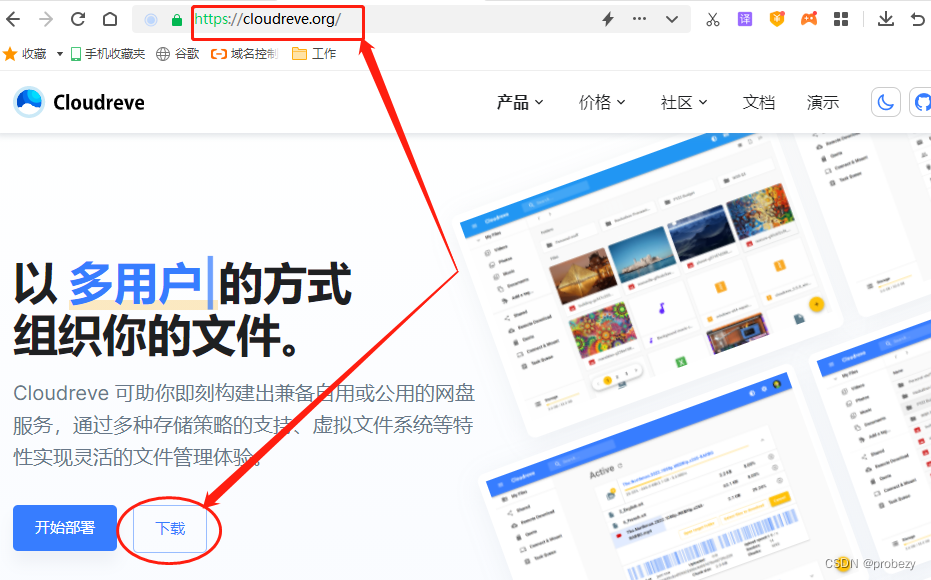The height and width of the screenshot is (580, 931).
Task: Click the address bar showing cloudreve.org
Action: pyautogui.click(x=277, y=19)
